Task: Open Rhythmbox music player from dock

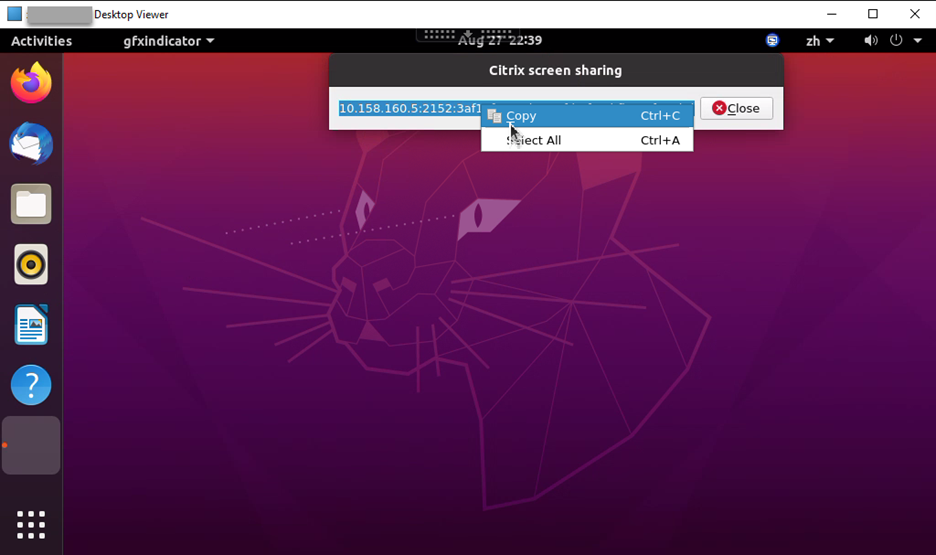Action: (x=31, y=264)
